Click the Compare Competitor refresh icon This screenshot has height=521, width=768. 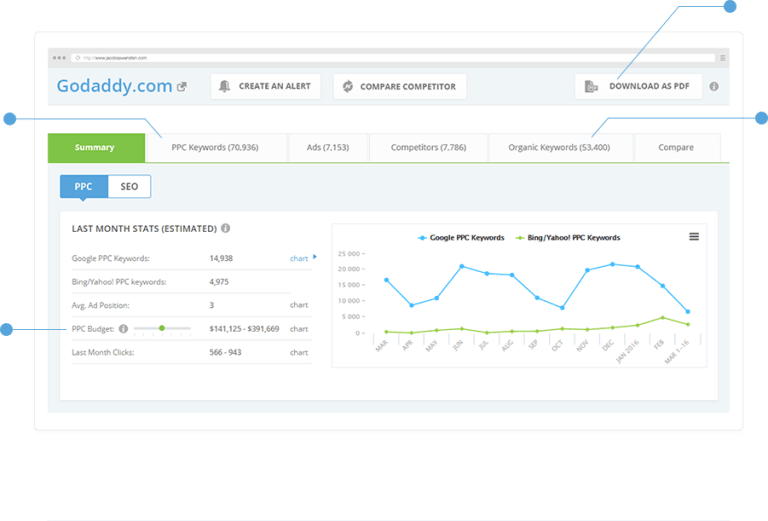point(348,87)
